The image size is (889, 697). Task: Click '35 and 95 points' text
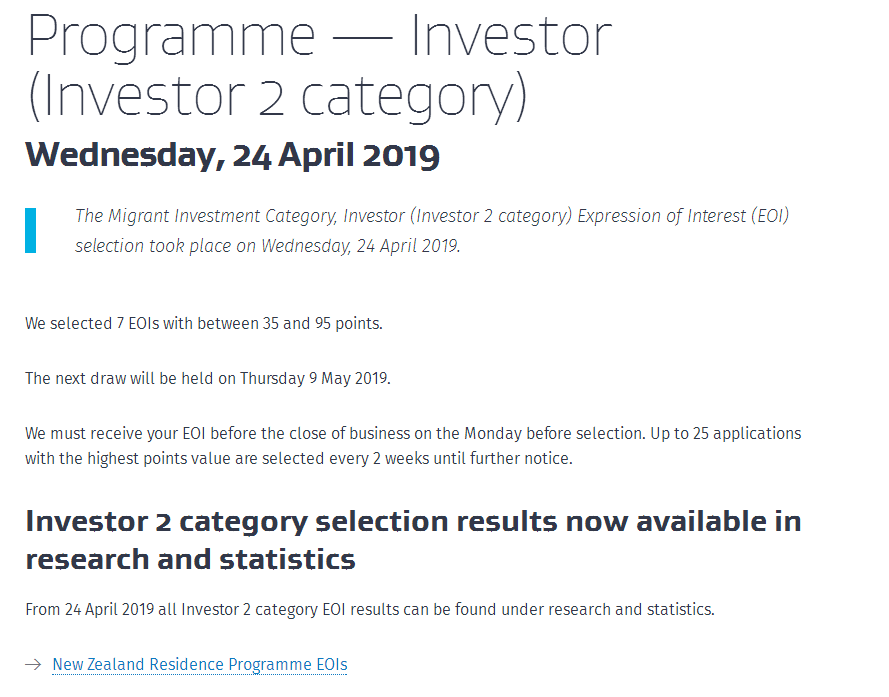321,323
